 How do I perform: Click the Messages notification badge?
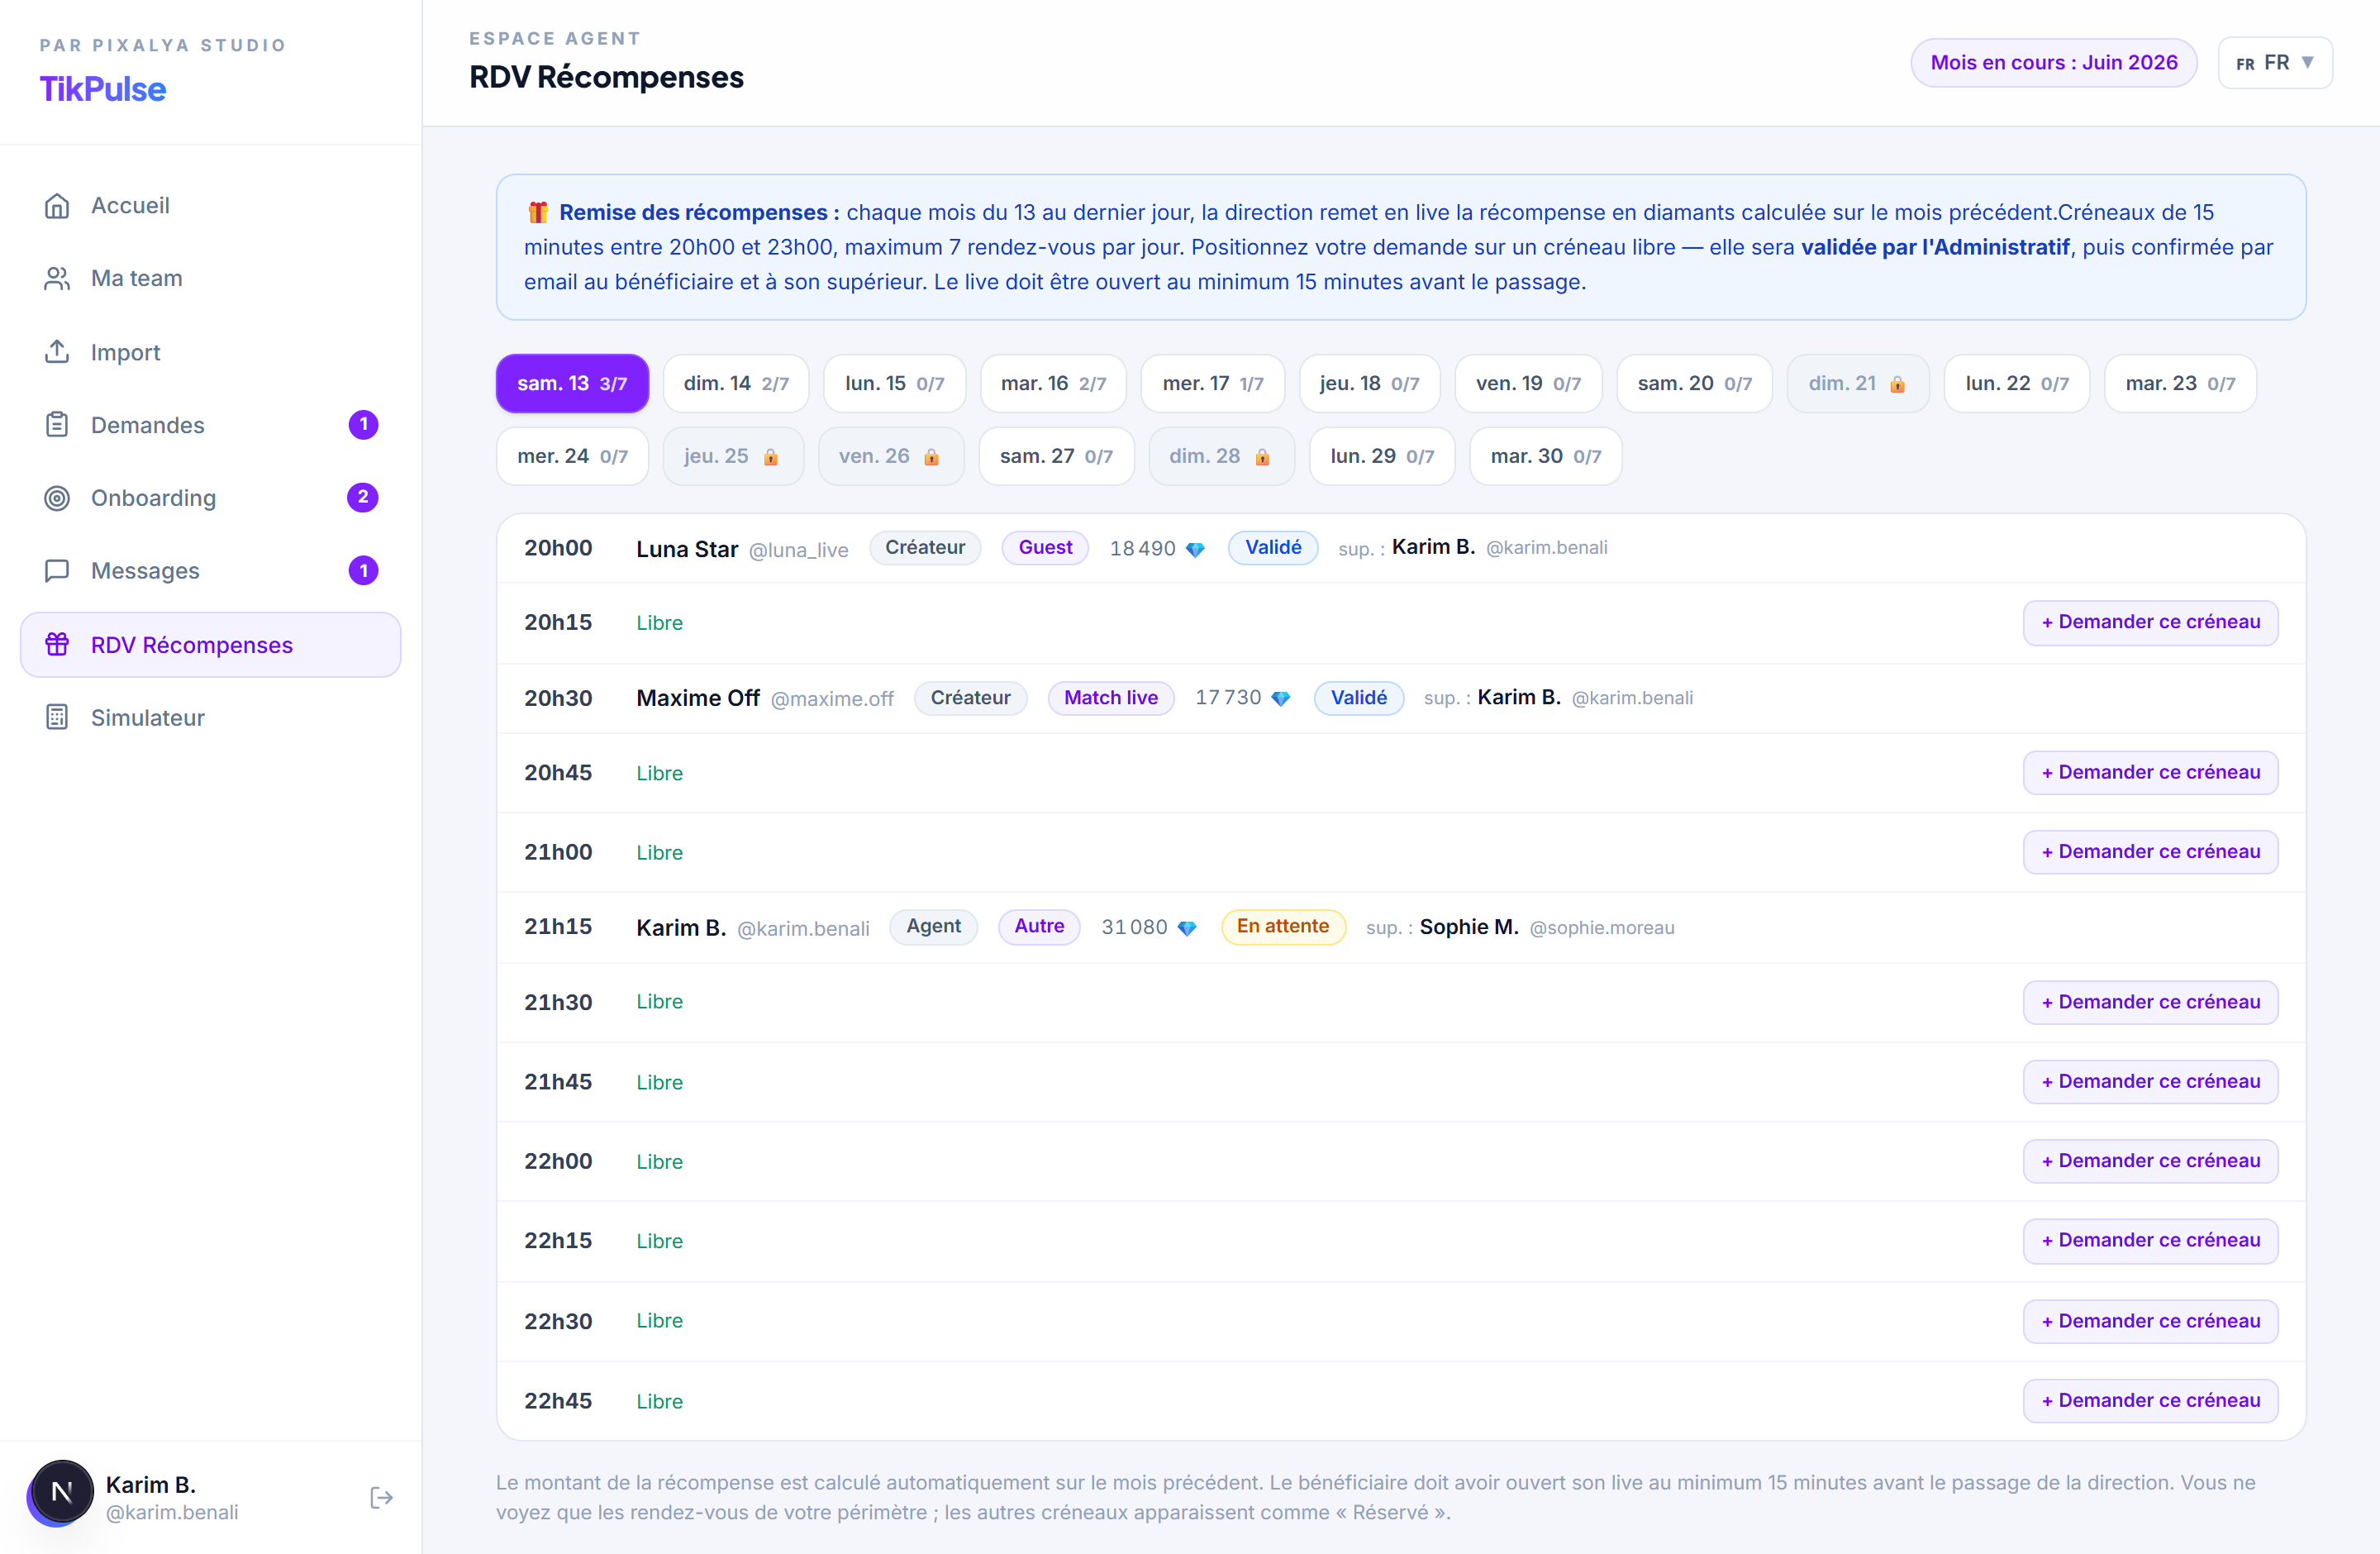click(363, 571)
